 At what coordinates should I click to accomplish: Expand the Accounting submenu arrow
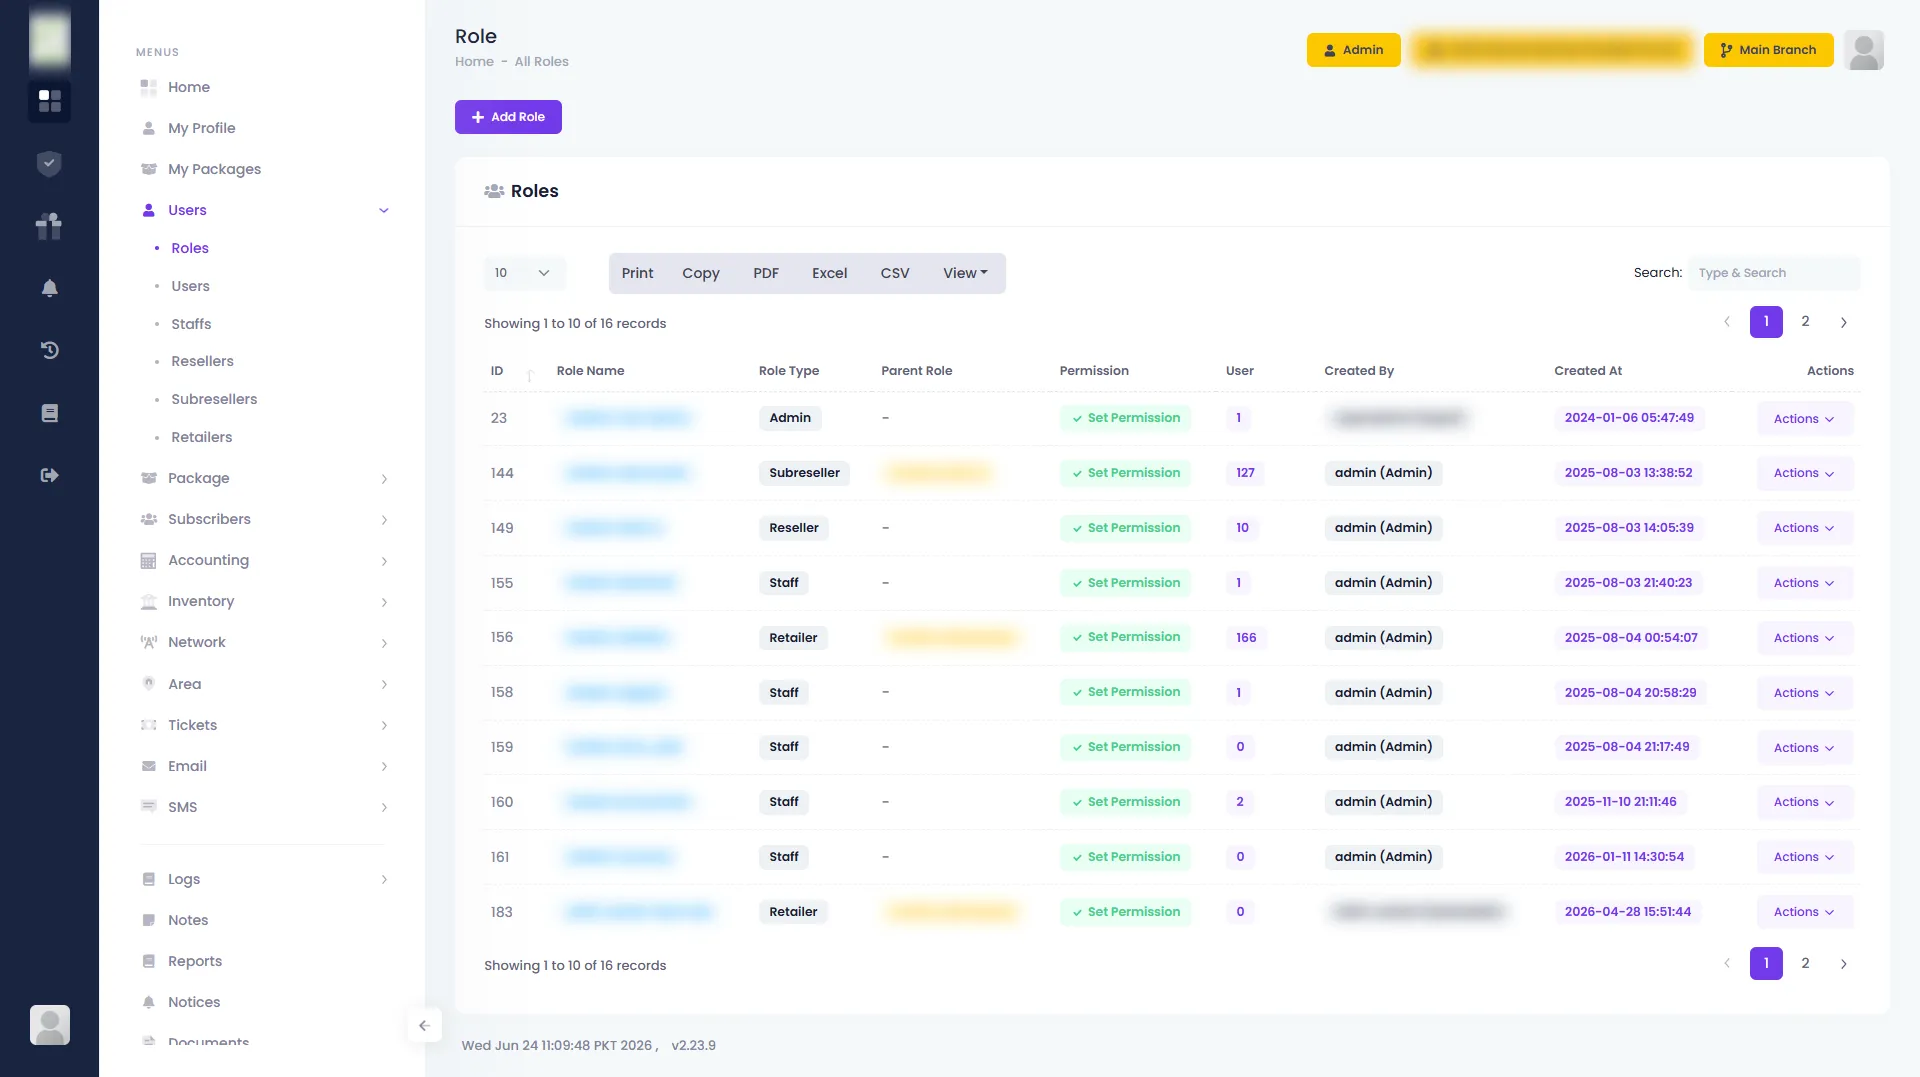[384, 561]
